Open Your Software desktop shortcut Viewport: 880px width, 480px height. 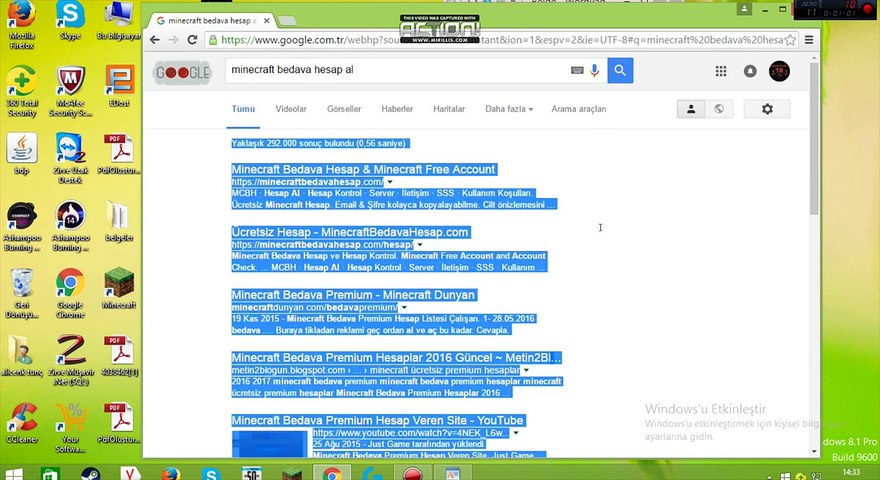(70, 428)
